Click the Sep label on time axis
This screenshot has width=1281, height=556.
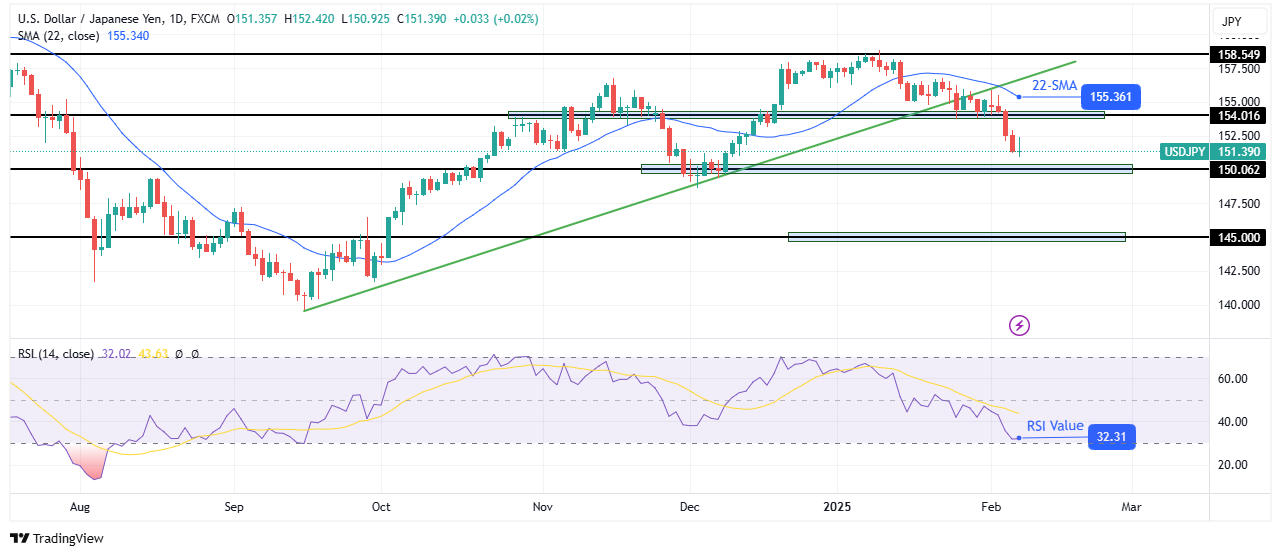tap(235, 507)
